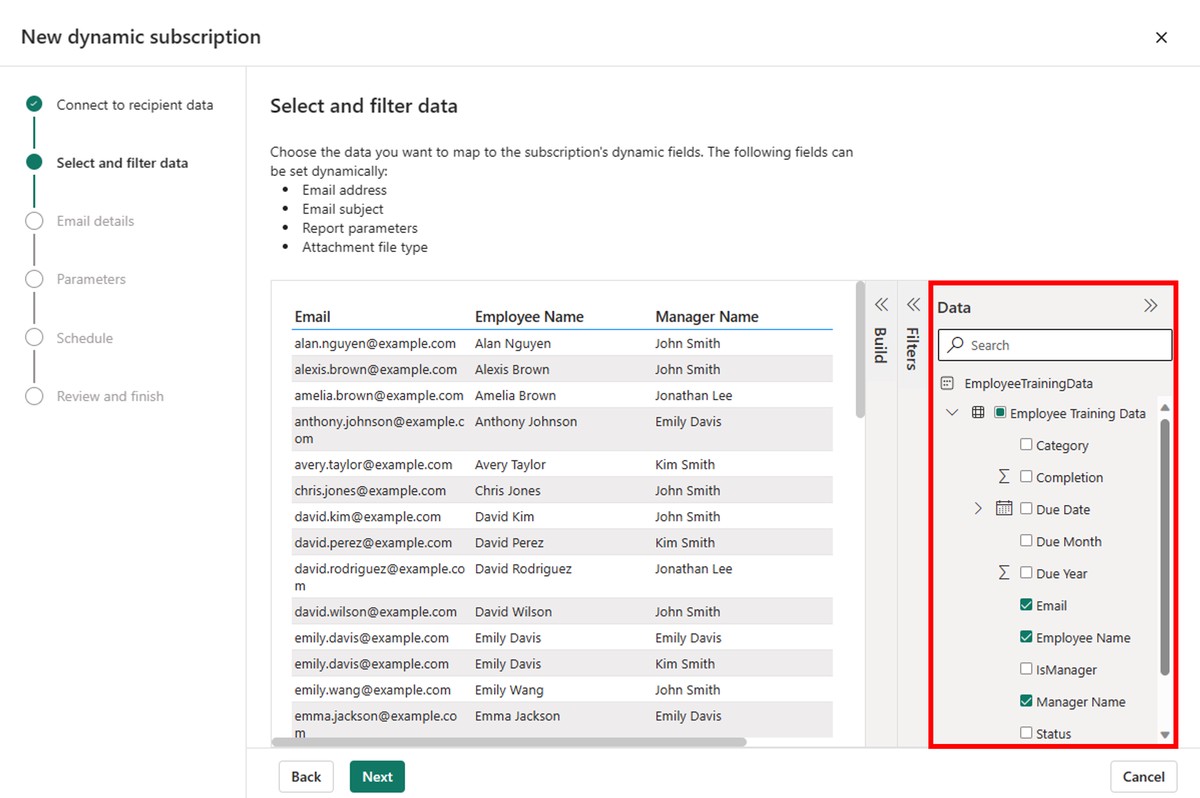This screenshot has width=1200, height=798.
Task: Click the EmployeeTrainingData dataset icon
Action: tap(947, 383)
